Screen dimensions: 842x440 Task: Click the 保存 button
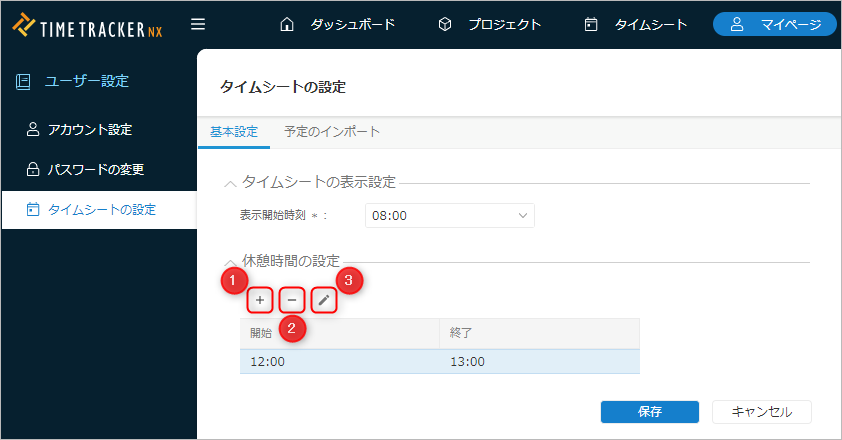(649, 411)
